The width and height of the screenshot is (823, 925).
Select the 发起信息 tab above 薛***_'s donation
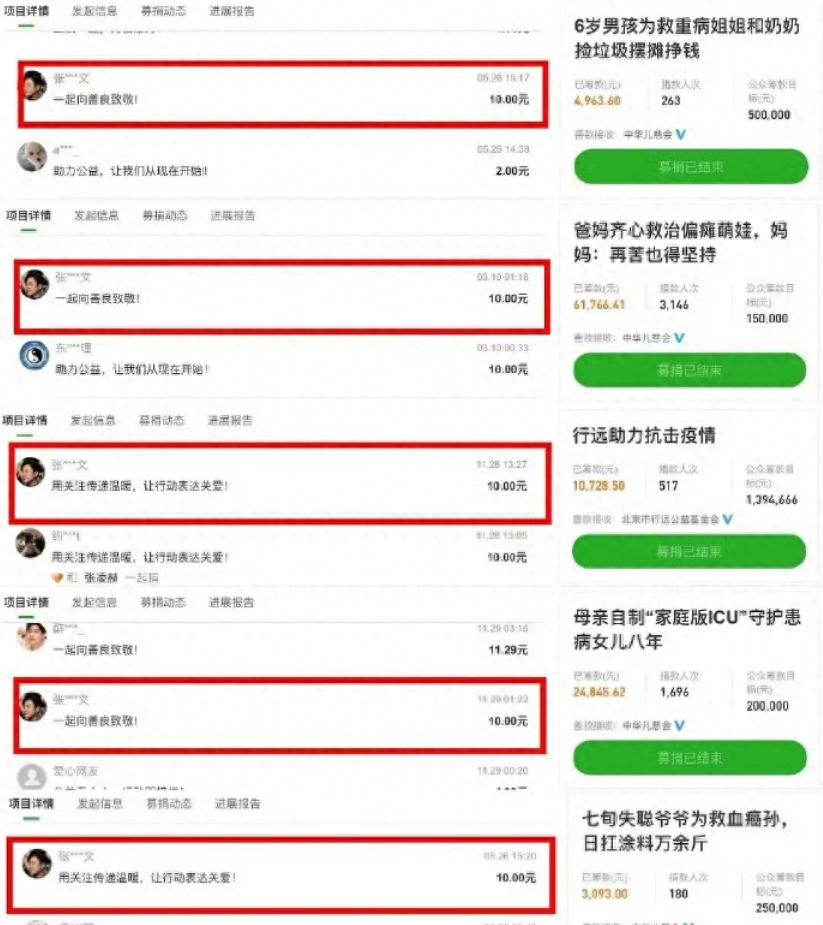tap(94, 602)
